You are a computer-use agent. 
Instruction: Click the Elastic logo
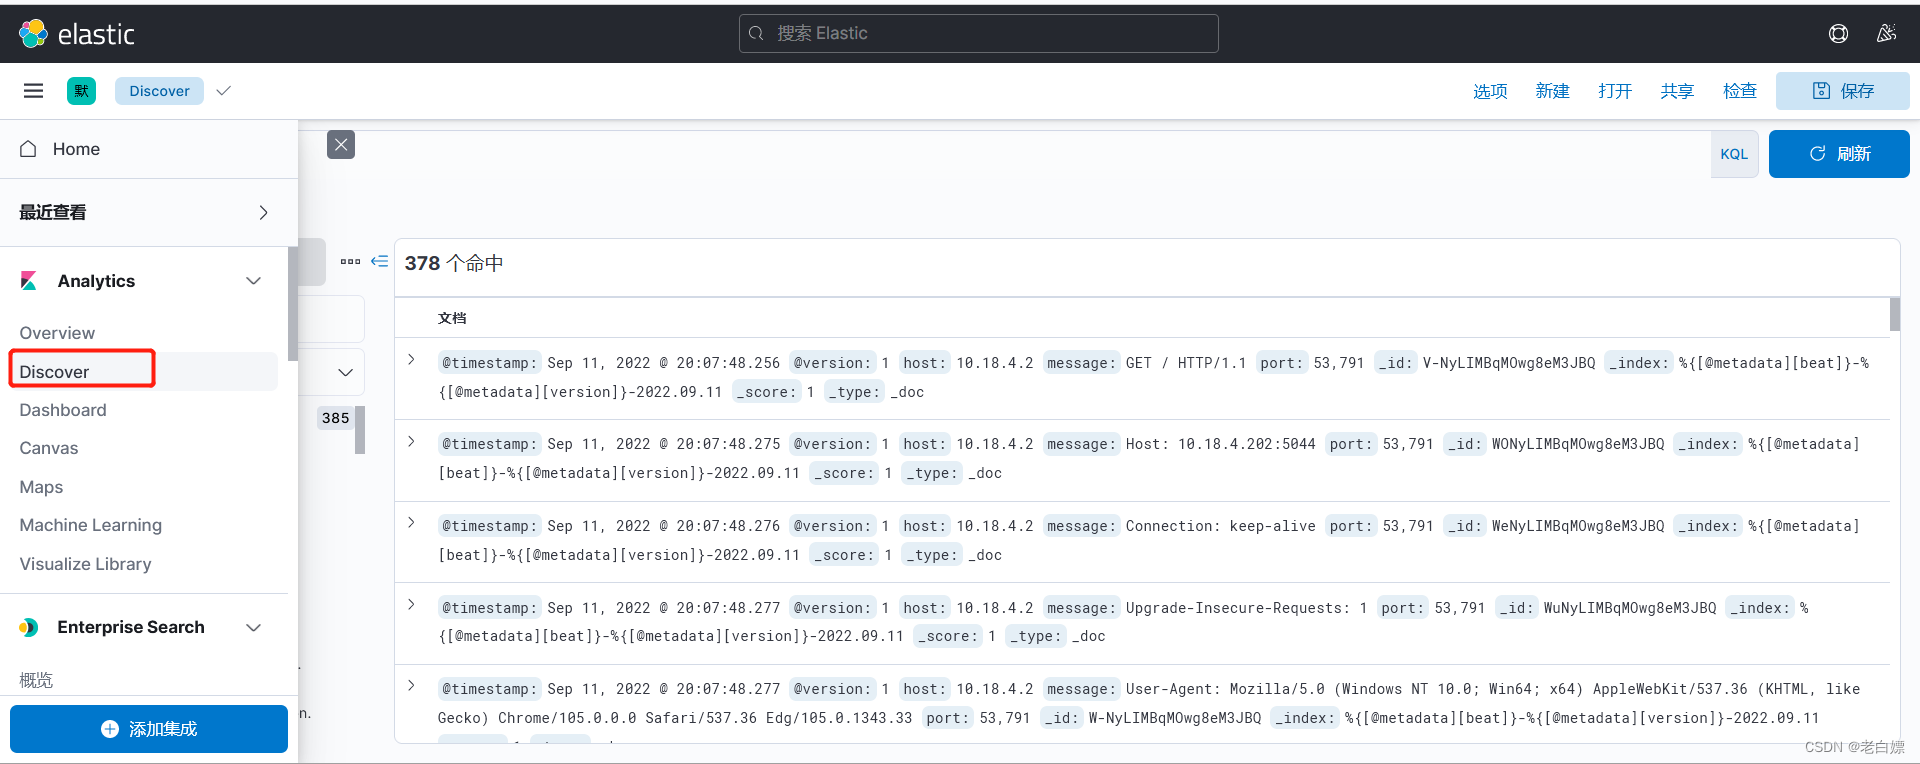point(76,34)
